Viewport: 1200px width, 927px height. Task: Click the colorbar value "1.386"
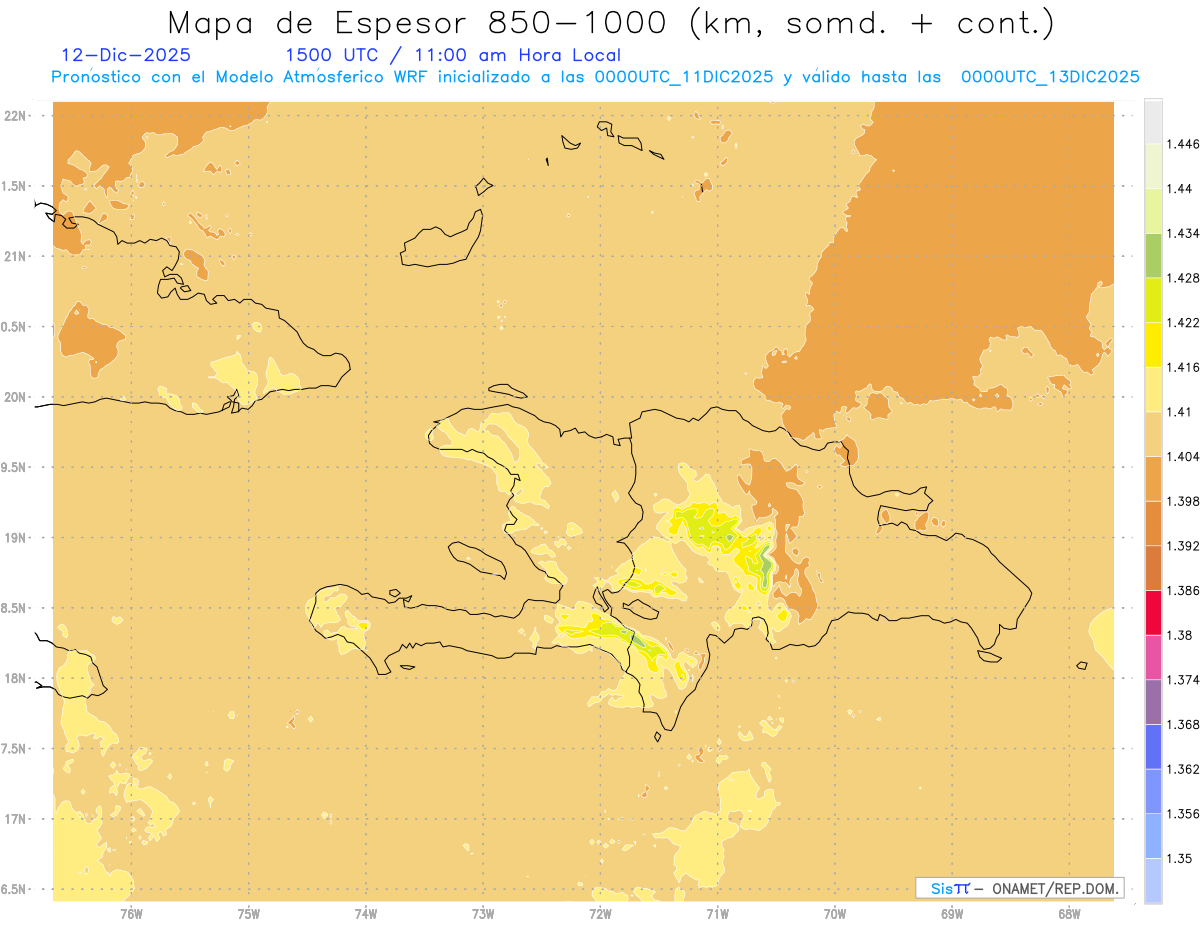pos(1182,590)
